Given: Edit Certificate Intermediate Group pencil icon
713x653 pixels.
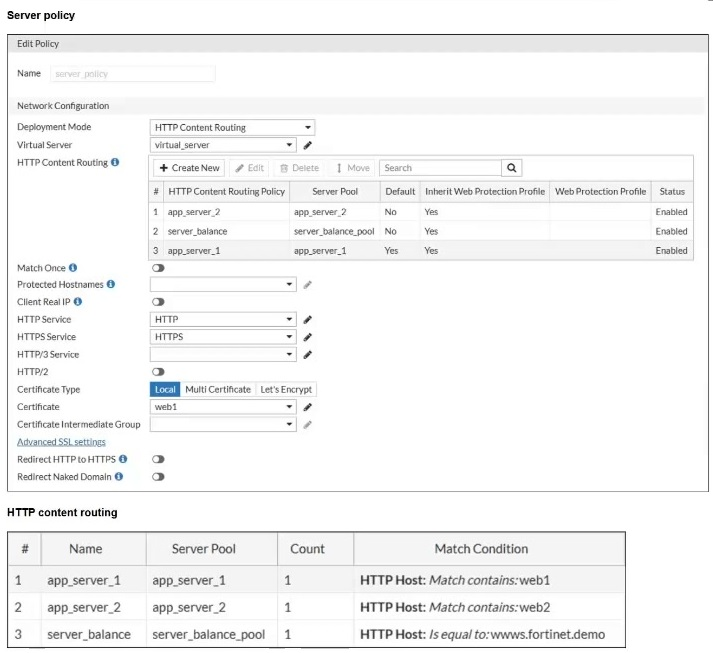Looking at the screenshot, I should [x=307, y=425].
